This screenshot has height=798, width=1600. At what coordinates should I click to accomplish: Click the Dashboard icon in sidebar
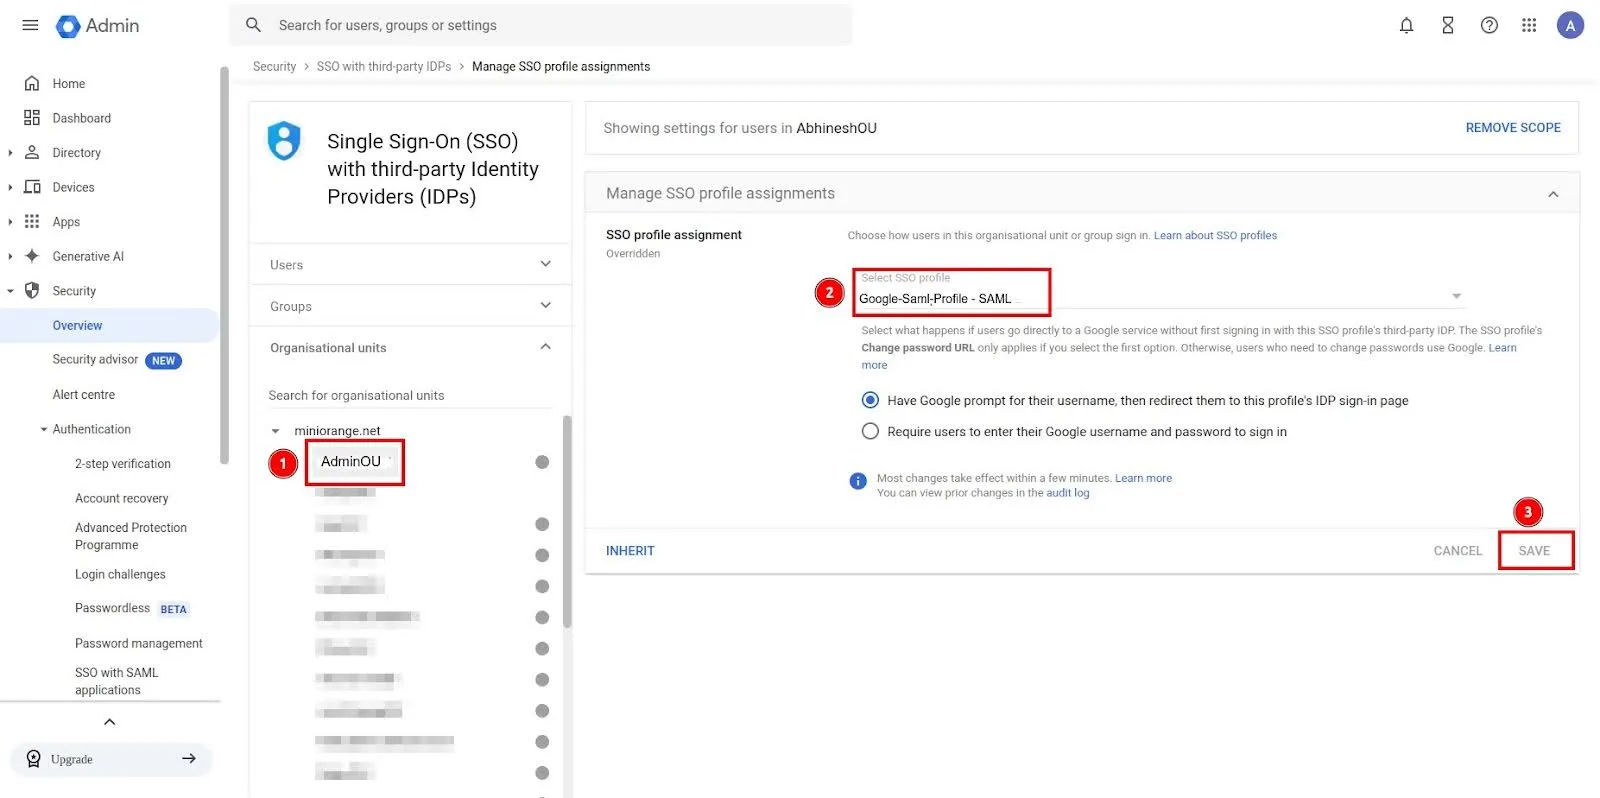32,118
